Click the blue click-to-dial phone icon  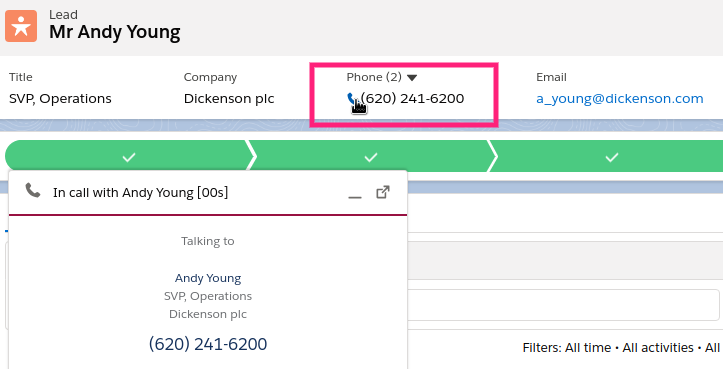(352, 98)
